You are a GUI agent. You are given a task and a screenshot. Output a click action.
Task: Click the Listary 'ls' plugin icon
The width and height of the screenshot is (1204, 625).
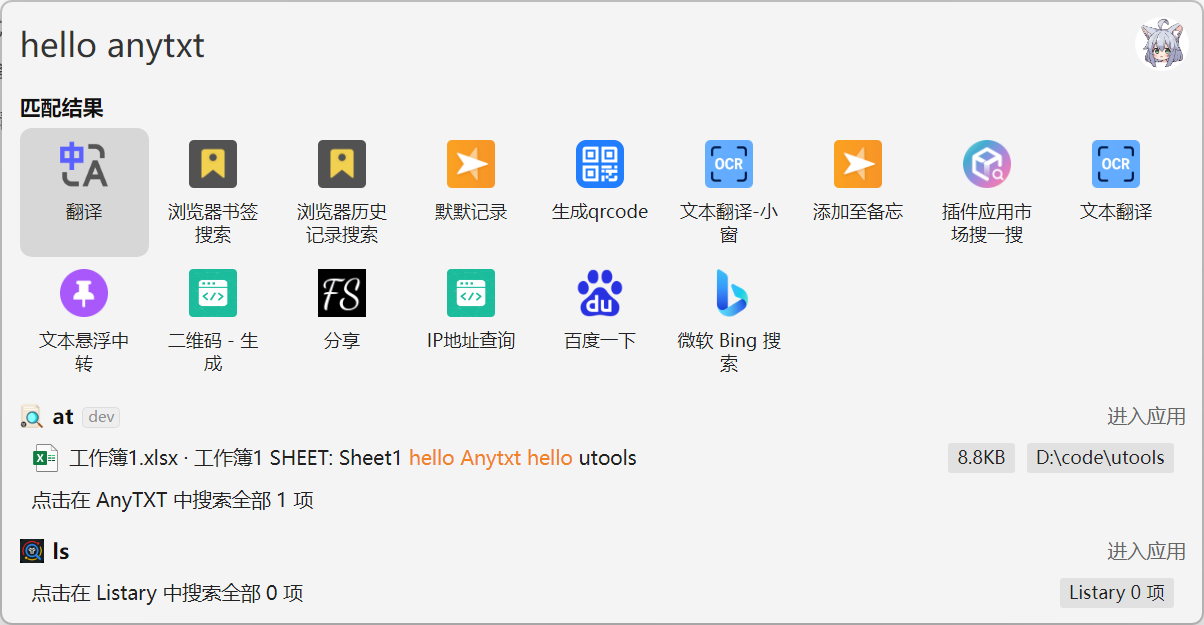(x=32, y=551)
